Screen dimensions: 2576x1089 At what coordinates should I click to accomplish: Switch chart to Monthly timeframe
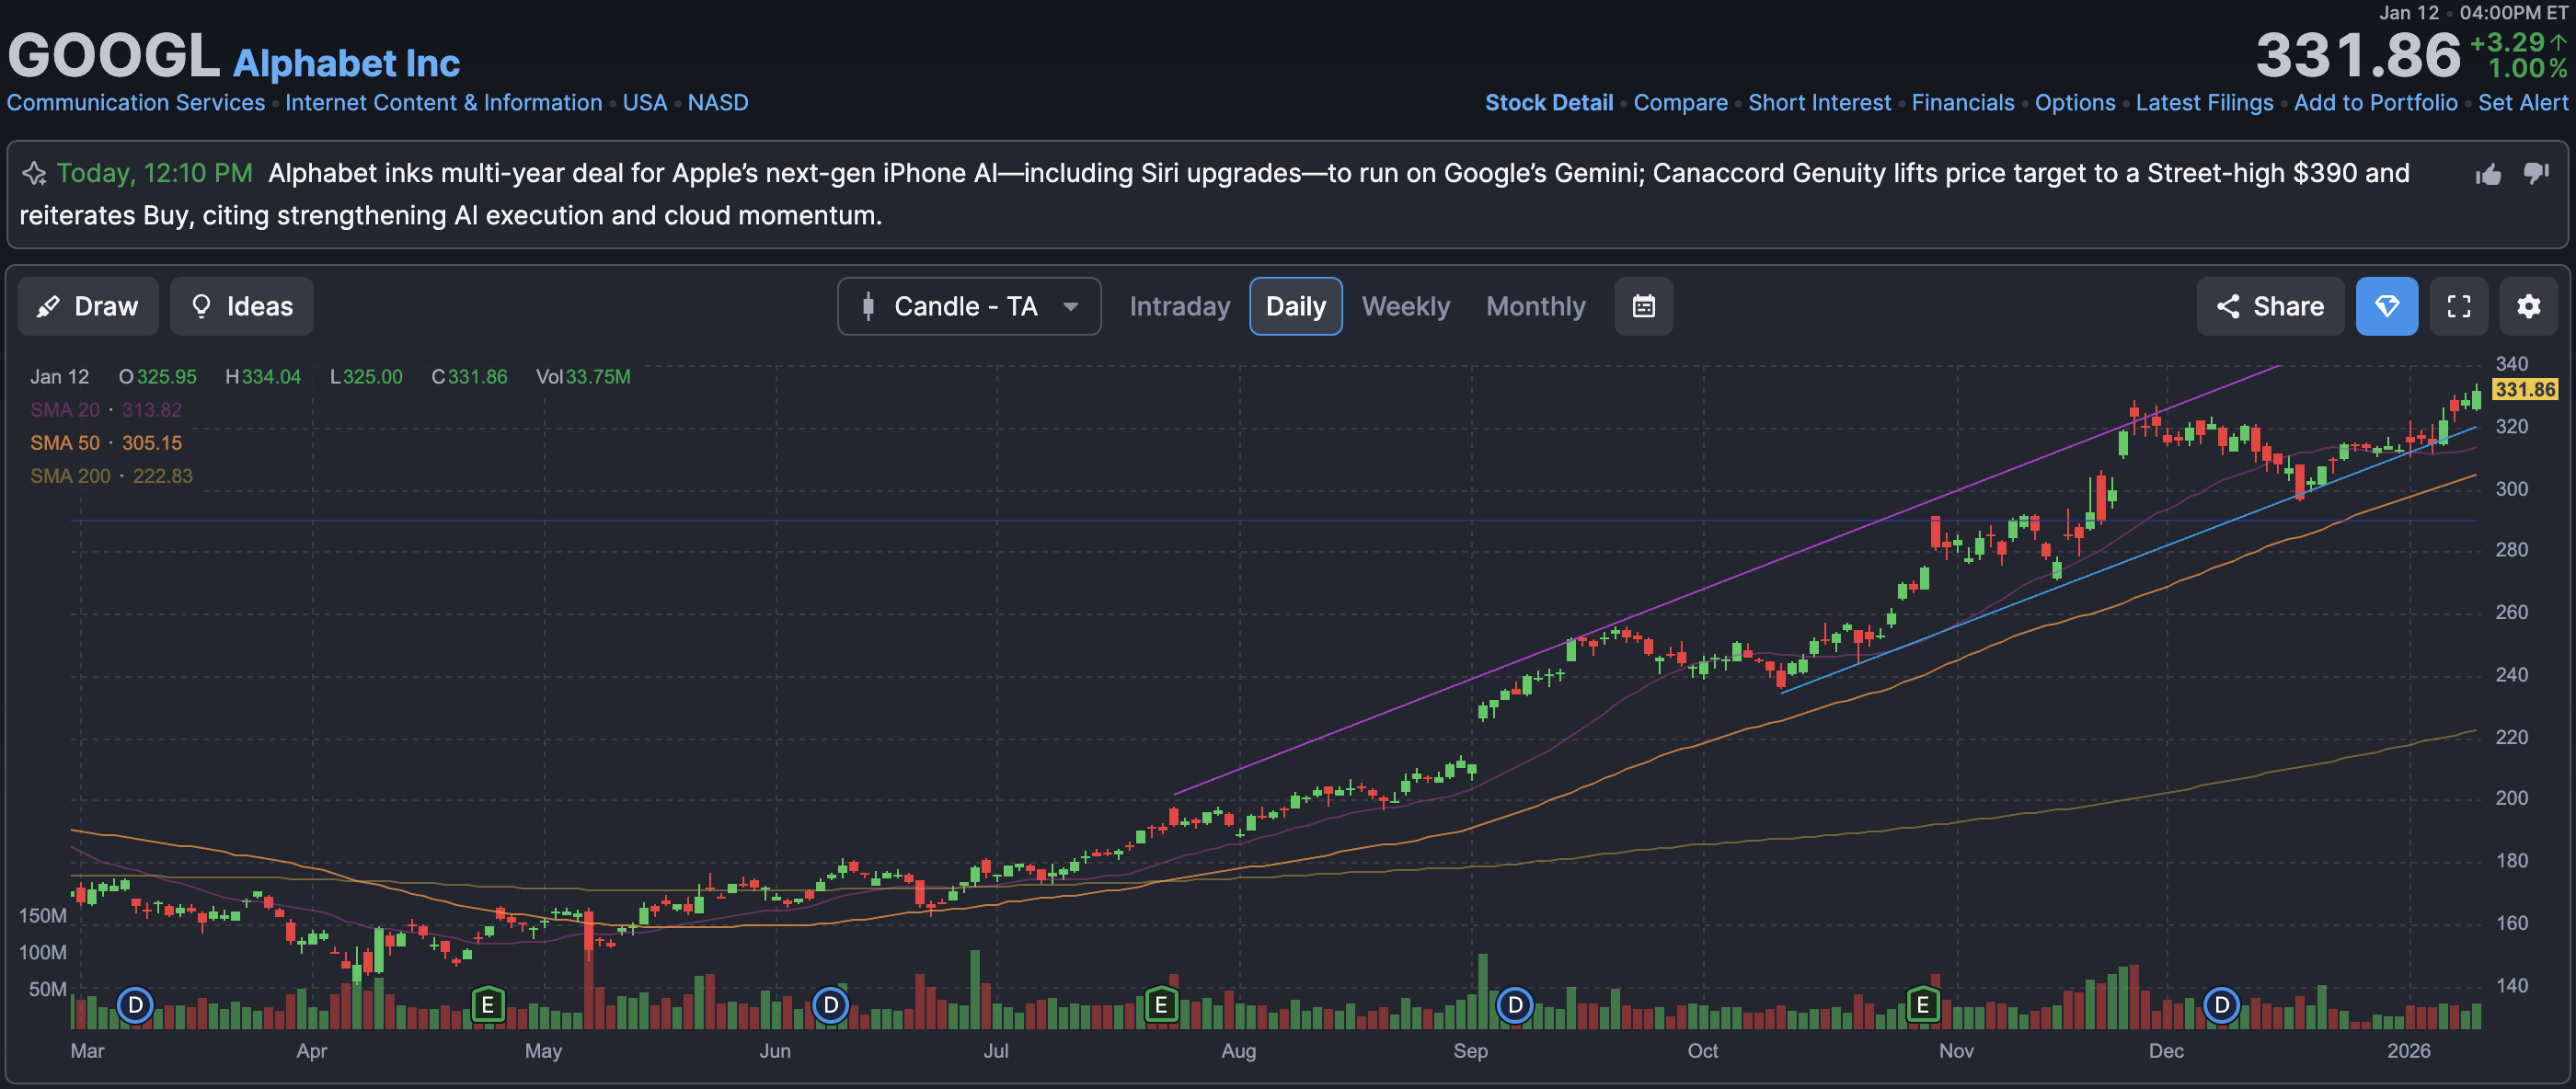(x=1535, y=306)
